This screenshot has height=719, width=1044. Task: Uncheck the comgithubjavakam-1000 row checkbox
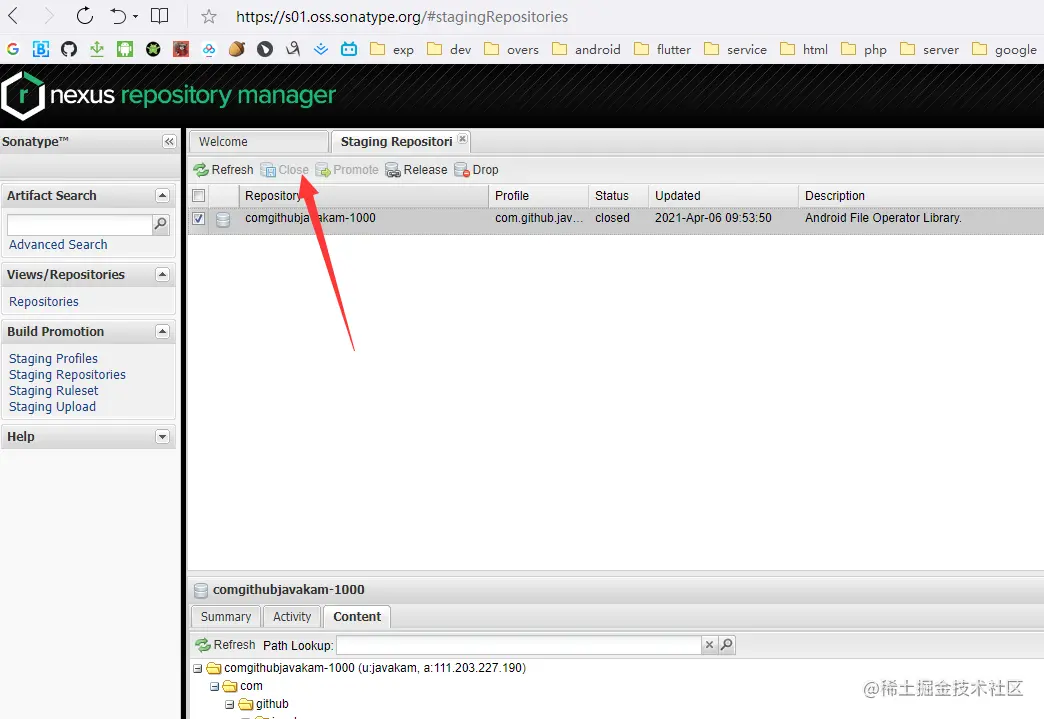(x=198, y=218)
